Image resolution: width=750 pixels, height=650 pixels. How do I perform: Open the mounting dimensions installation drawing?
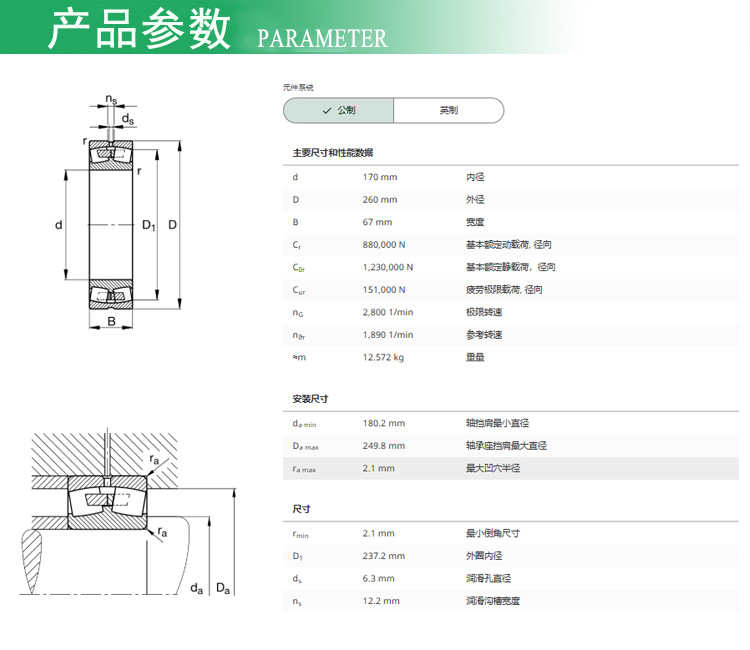pos(128,512)
